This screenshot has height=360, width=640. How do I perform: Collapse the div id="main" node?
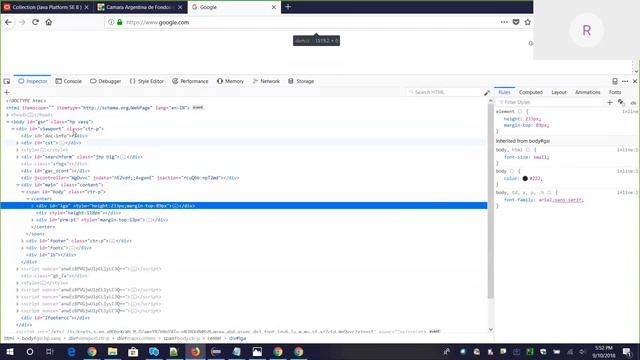click(18, 185)
